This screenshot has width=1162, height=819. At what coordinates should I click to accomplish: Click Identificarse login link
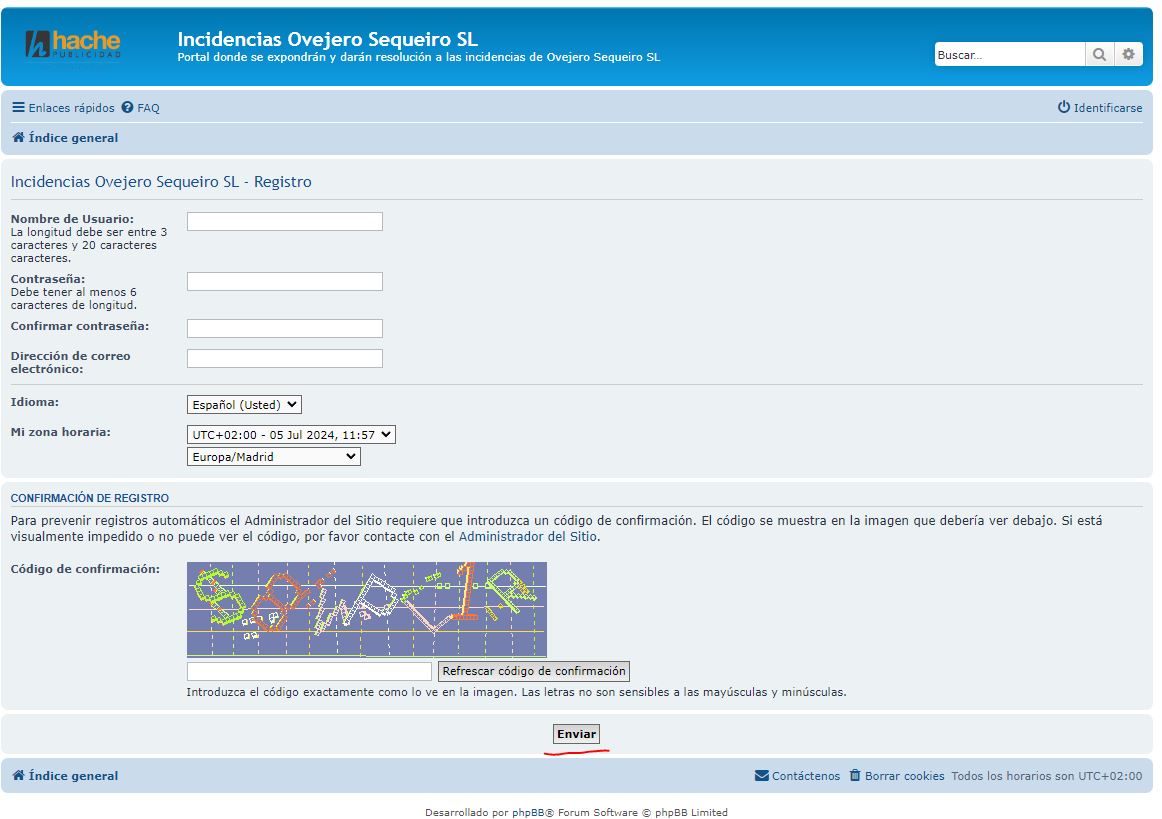pyautogui.click(x=1100, y=107)
